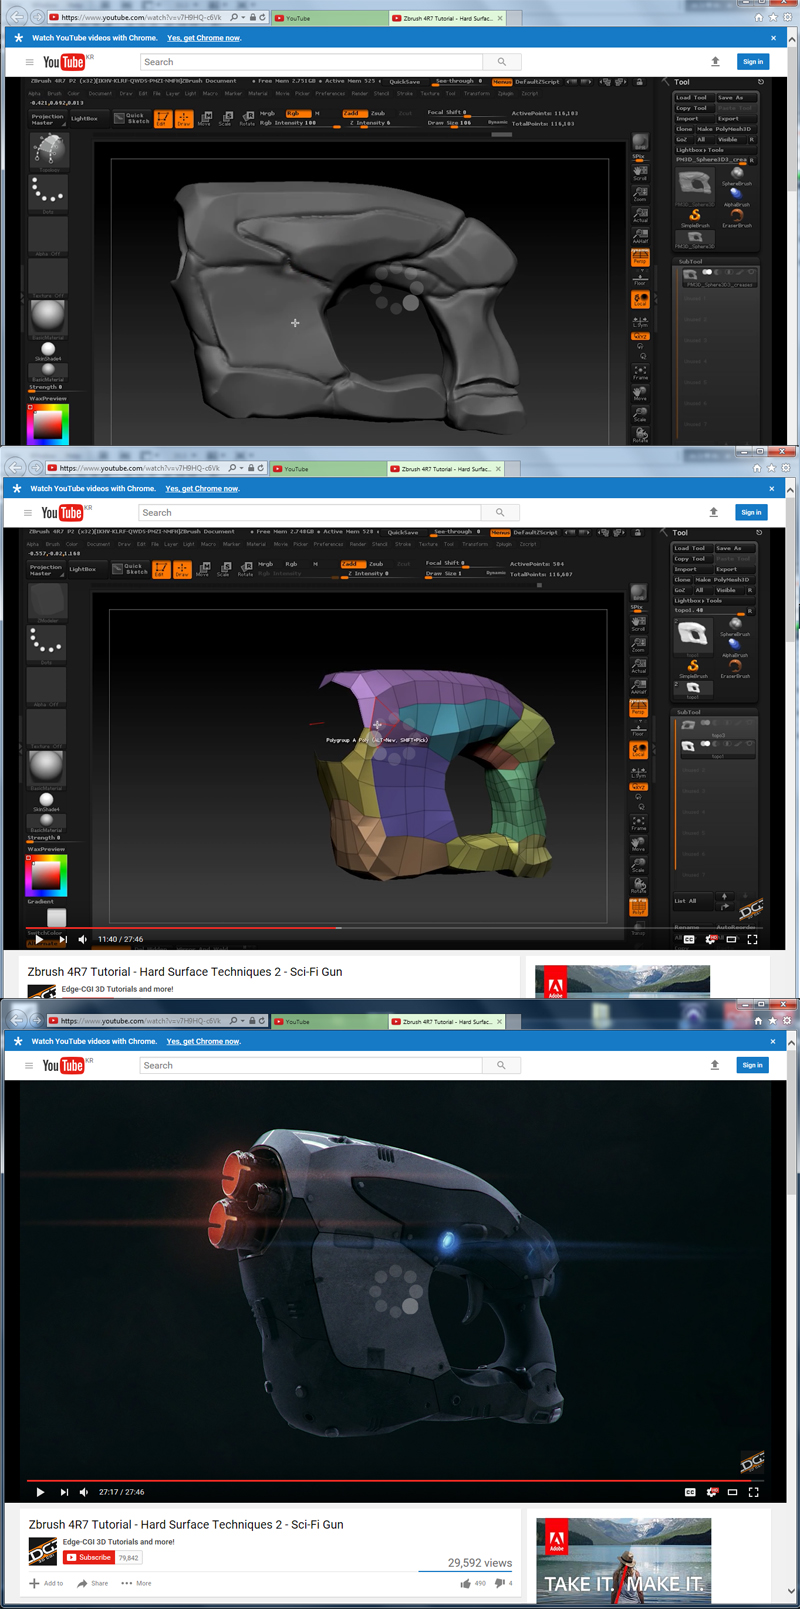The width and height of the screenshot is (800, 1609).
Task: Open the settings gear in the 27:17 player
Action: tap(711, 1492)
